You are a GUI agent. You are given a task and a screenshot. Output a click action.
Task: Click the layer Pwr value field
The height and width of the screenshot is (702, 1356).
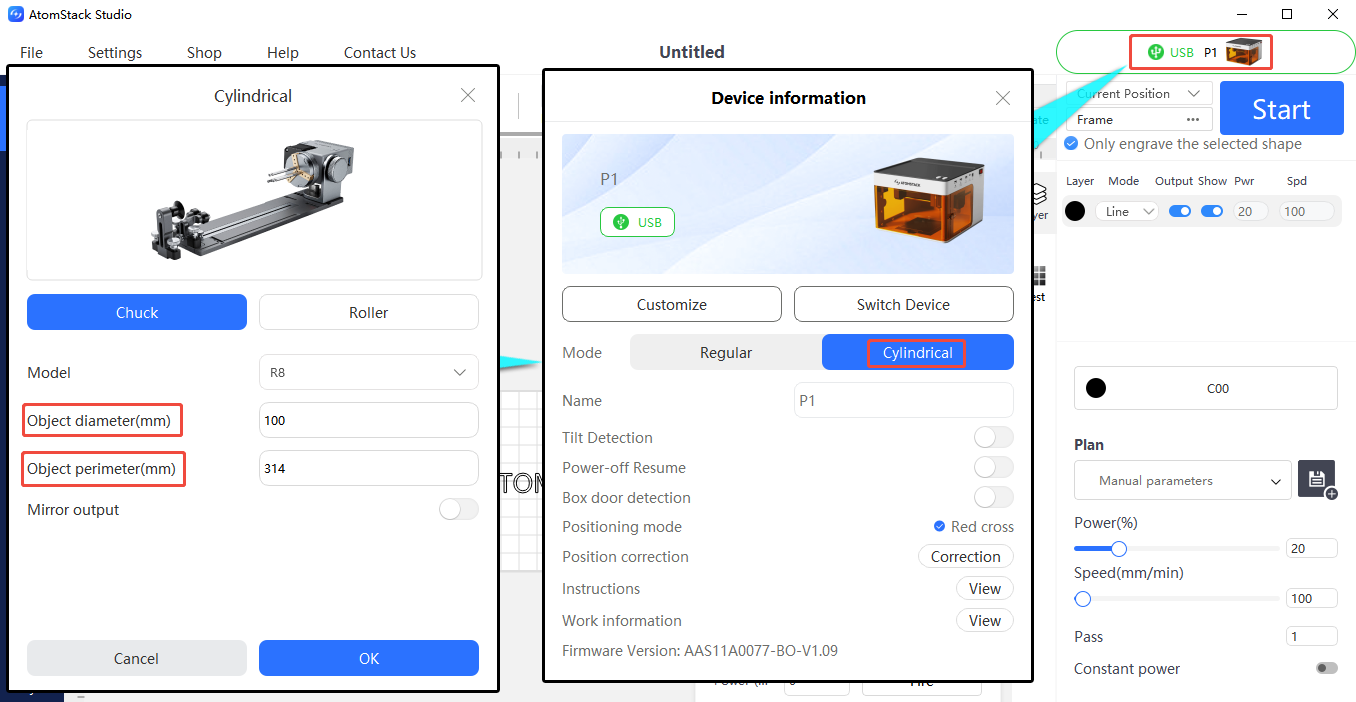1249,211
